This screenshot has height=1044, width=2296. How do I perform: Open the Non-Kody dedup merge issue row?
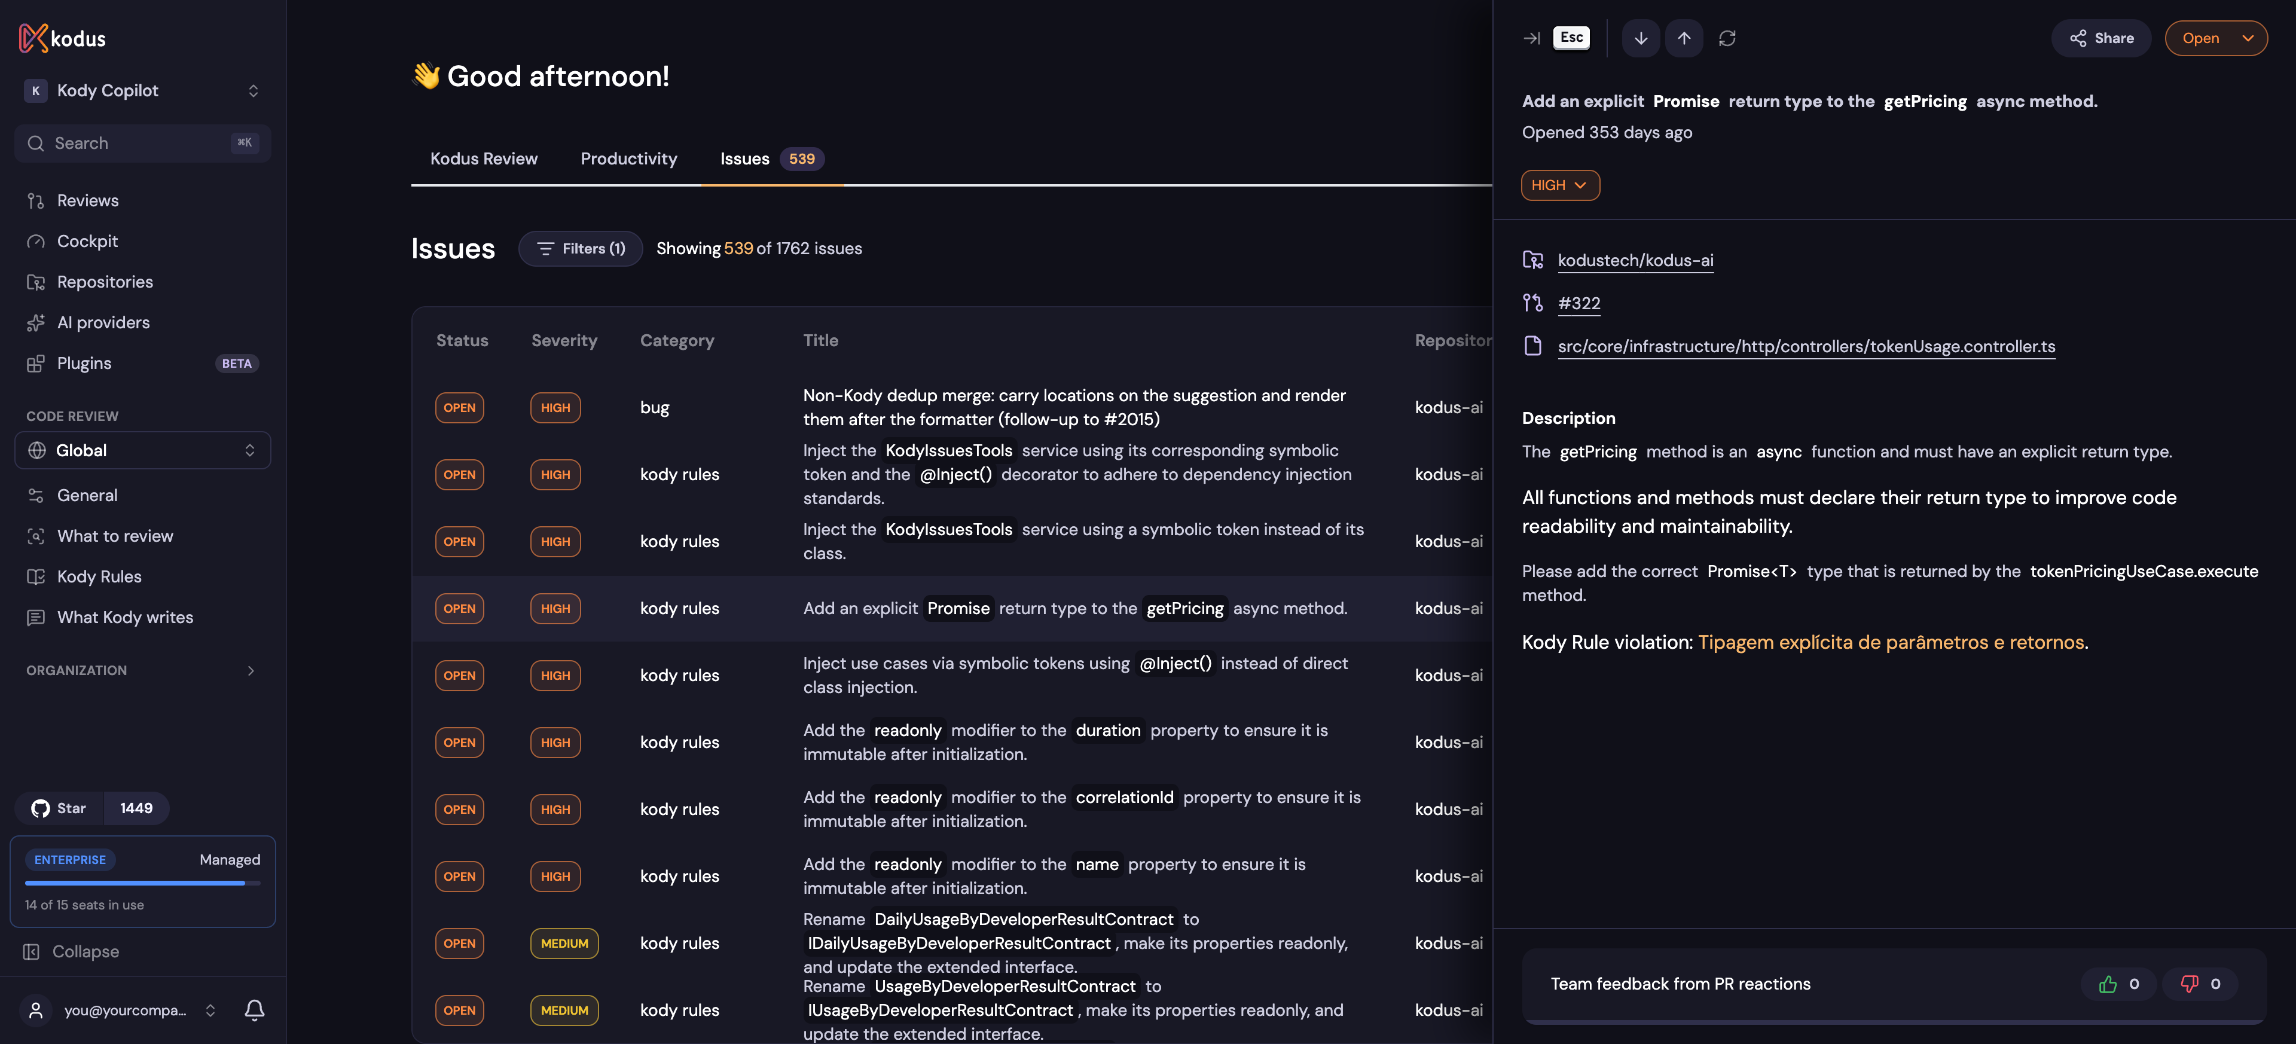click(x=951, y=407)
